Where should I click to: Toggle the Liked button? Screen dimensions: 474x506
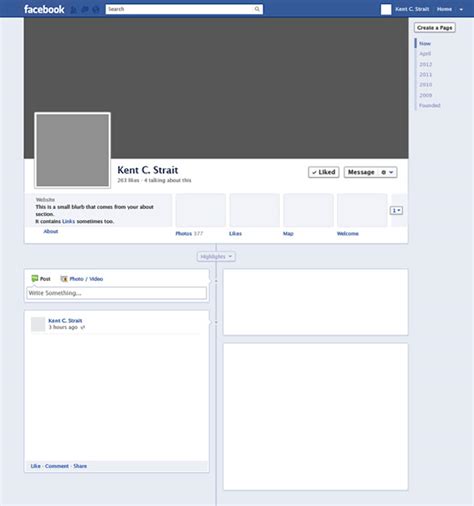[x=324, y=172]
